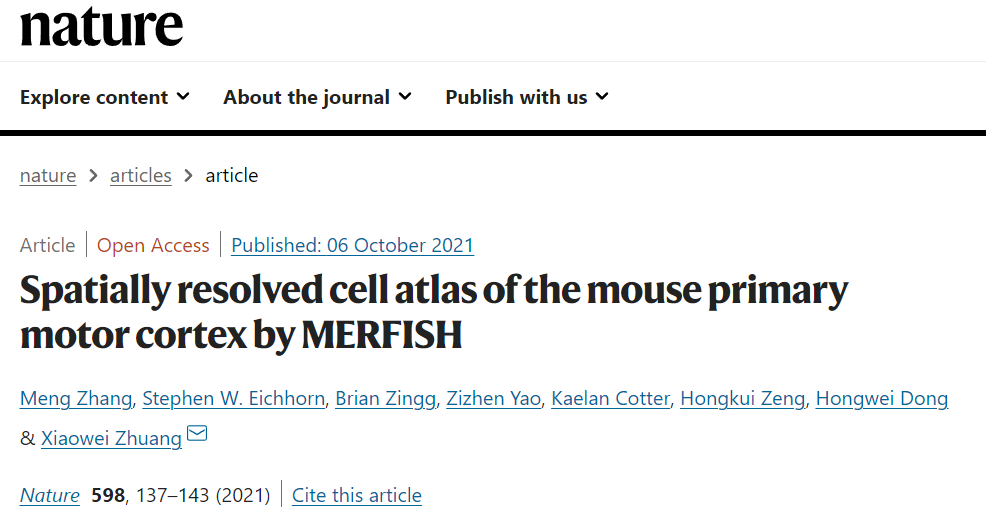Select author Hongkui Zeng
Screen dimensions: 986x521
tap(743, 398)
